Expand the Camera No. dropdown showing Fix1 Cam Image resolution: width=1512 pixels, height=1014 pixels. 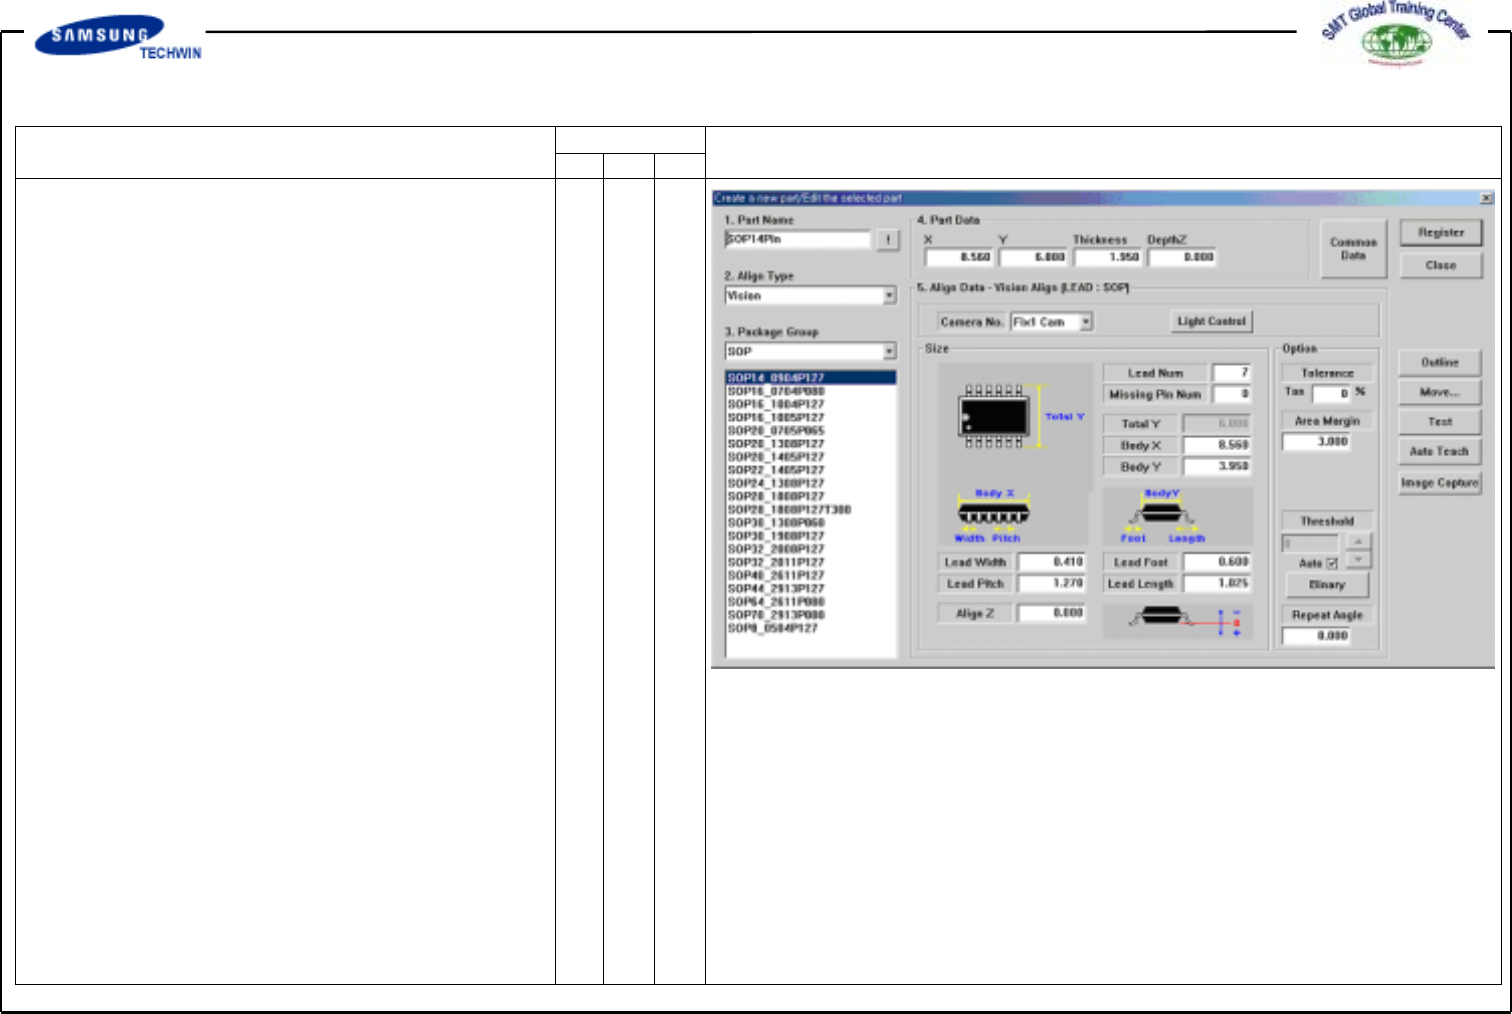1086,322
